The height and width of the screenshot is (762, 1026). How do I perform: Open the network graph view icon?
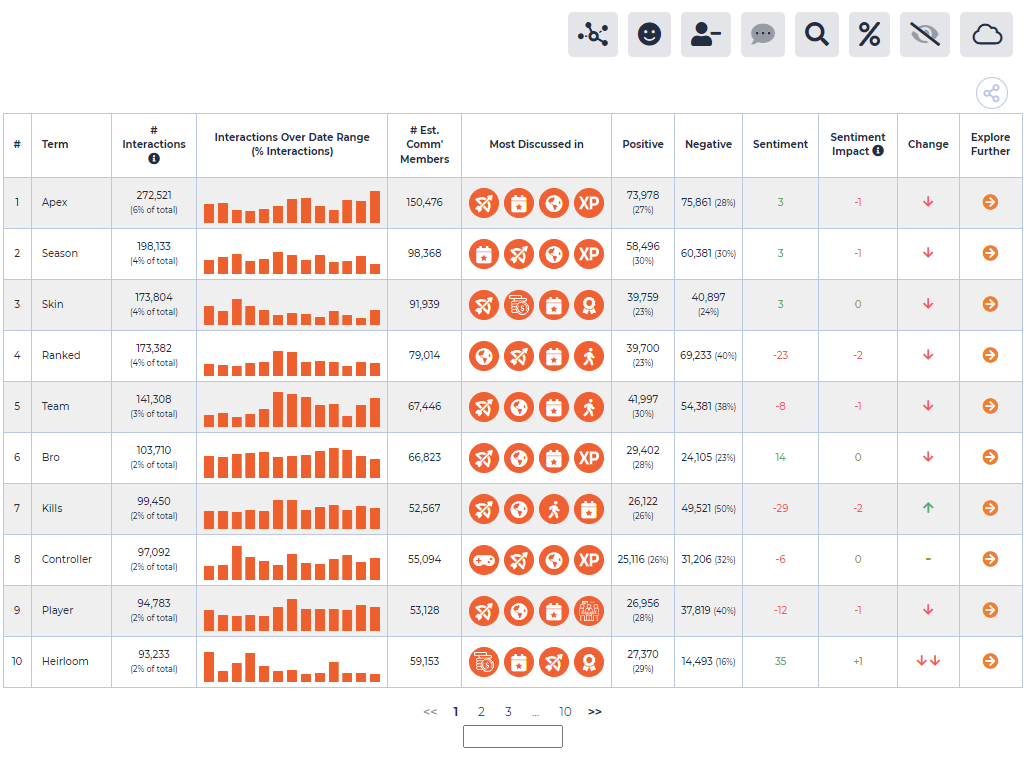(593, 35)
